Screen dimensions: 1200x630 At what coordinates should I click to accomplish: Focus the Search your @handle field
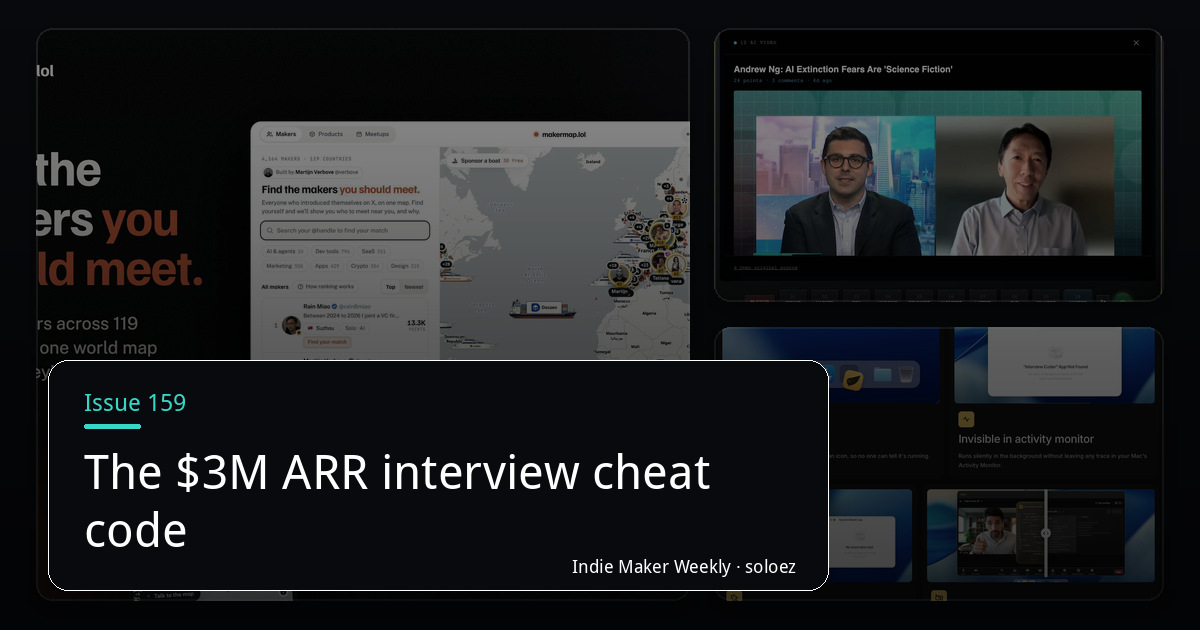click(x=345, y=230)
